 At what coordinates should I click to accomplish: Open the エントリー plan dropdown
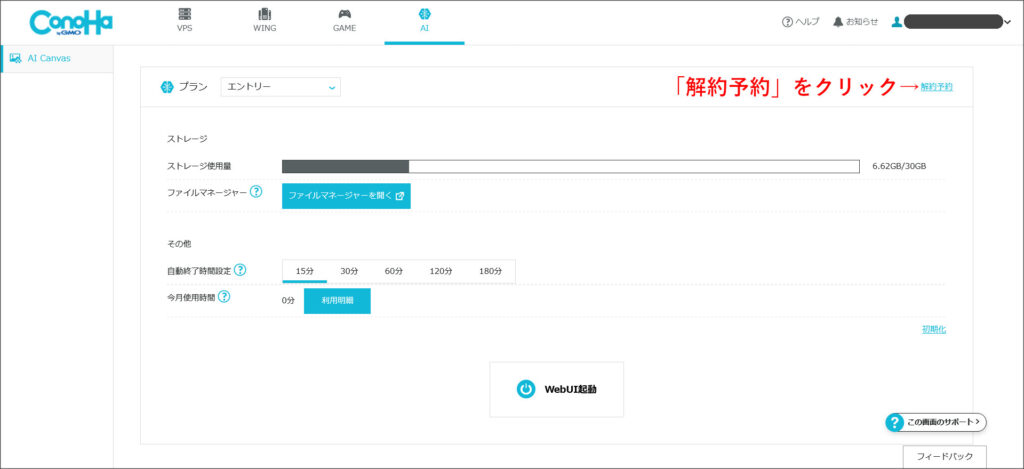tap(281, 87)
